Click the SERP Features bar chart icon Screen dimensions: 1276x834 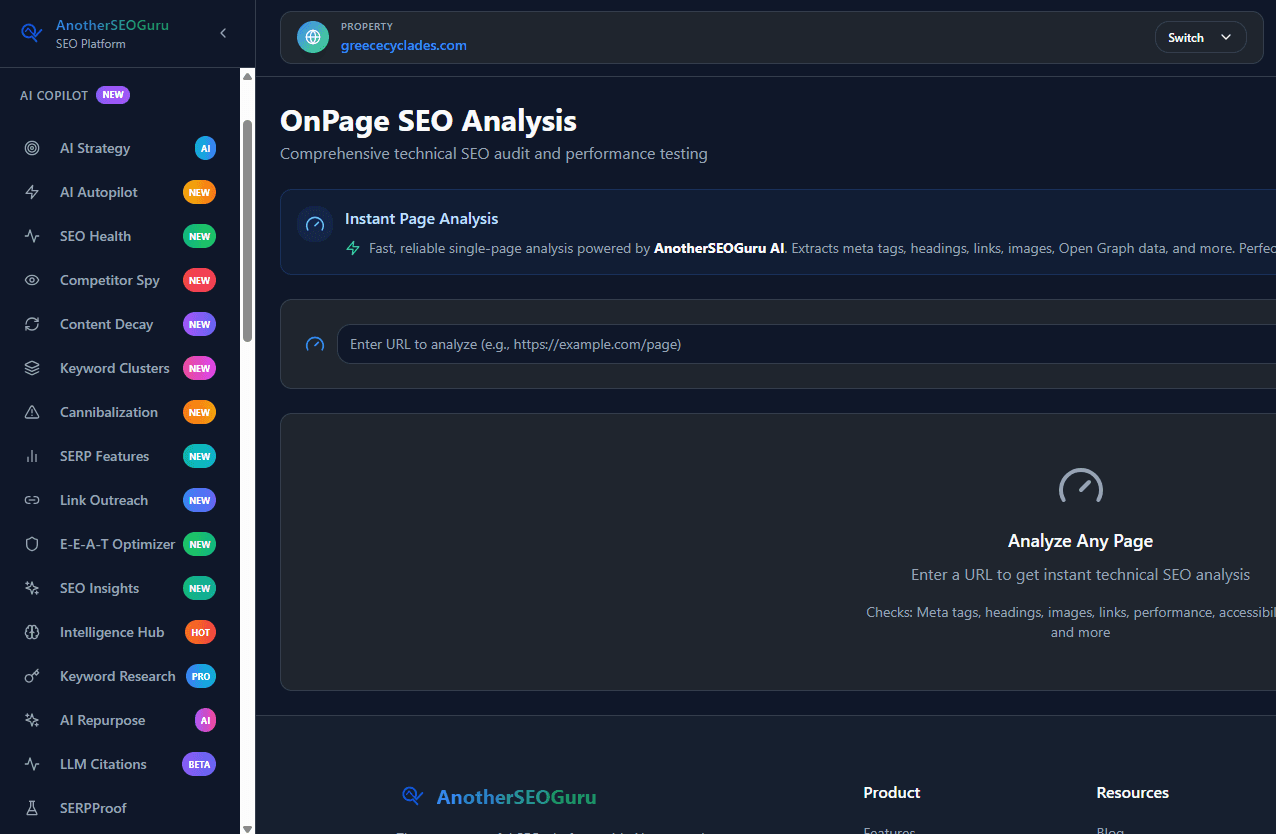(32, 456)
